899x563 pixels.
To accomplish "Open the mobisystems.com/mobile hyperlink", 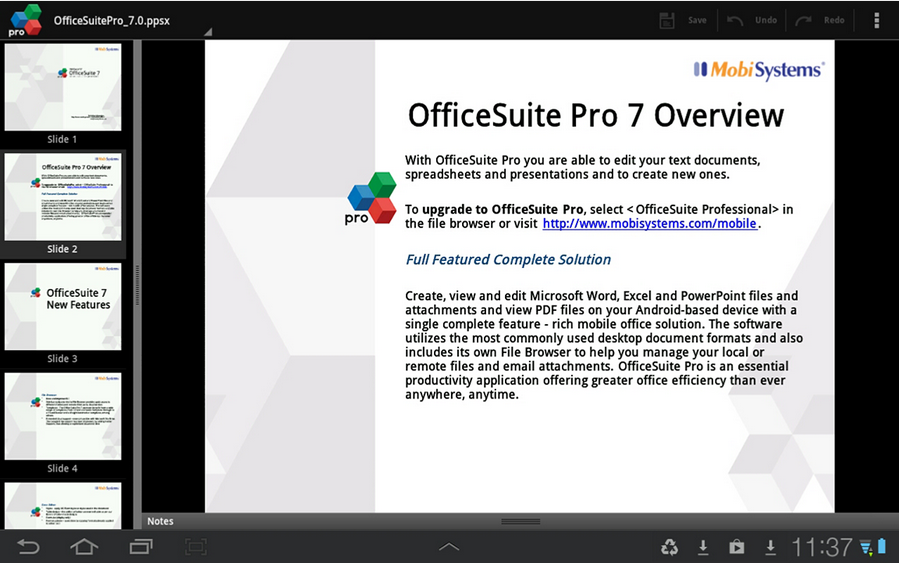I will [x=650, y=224].
